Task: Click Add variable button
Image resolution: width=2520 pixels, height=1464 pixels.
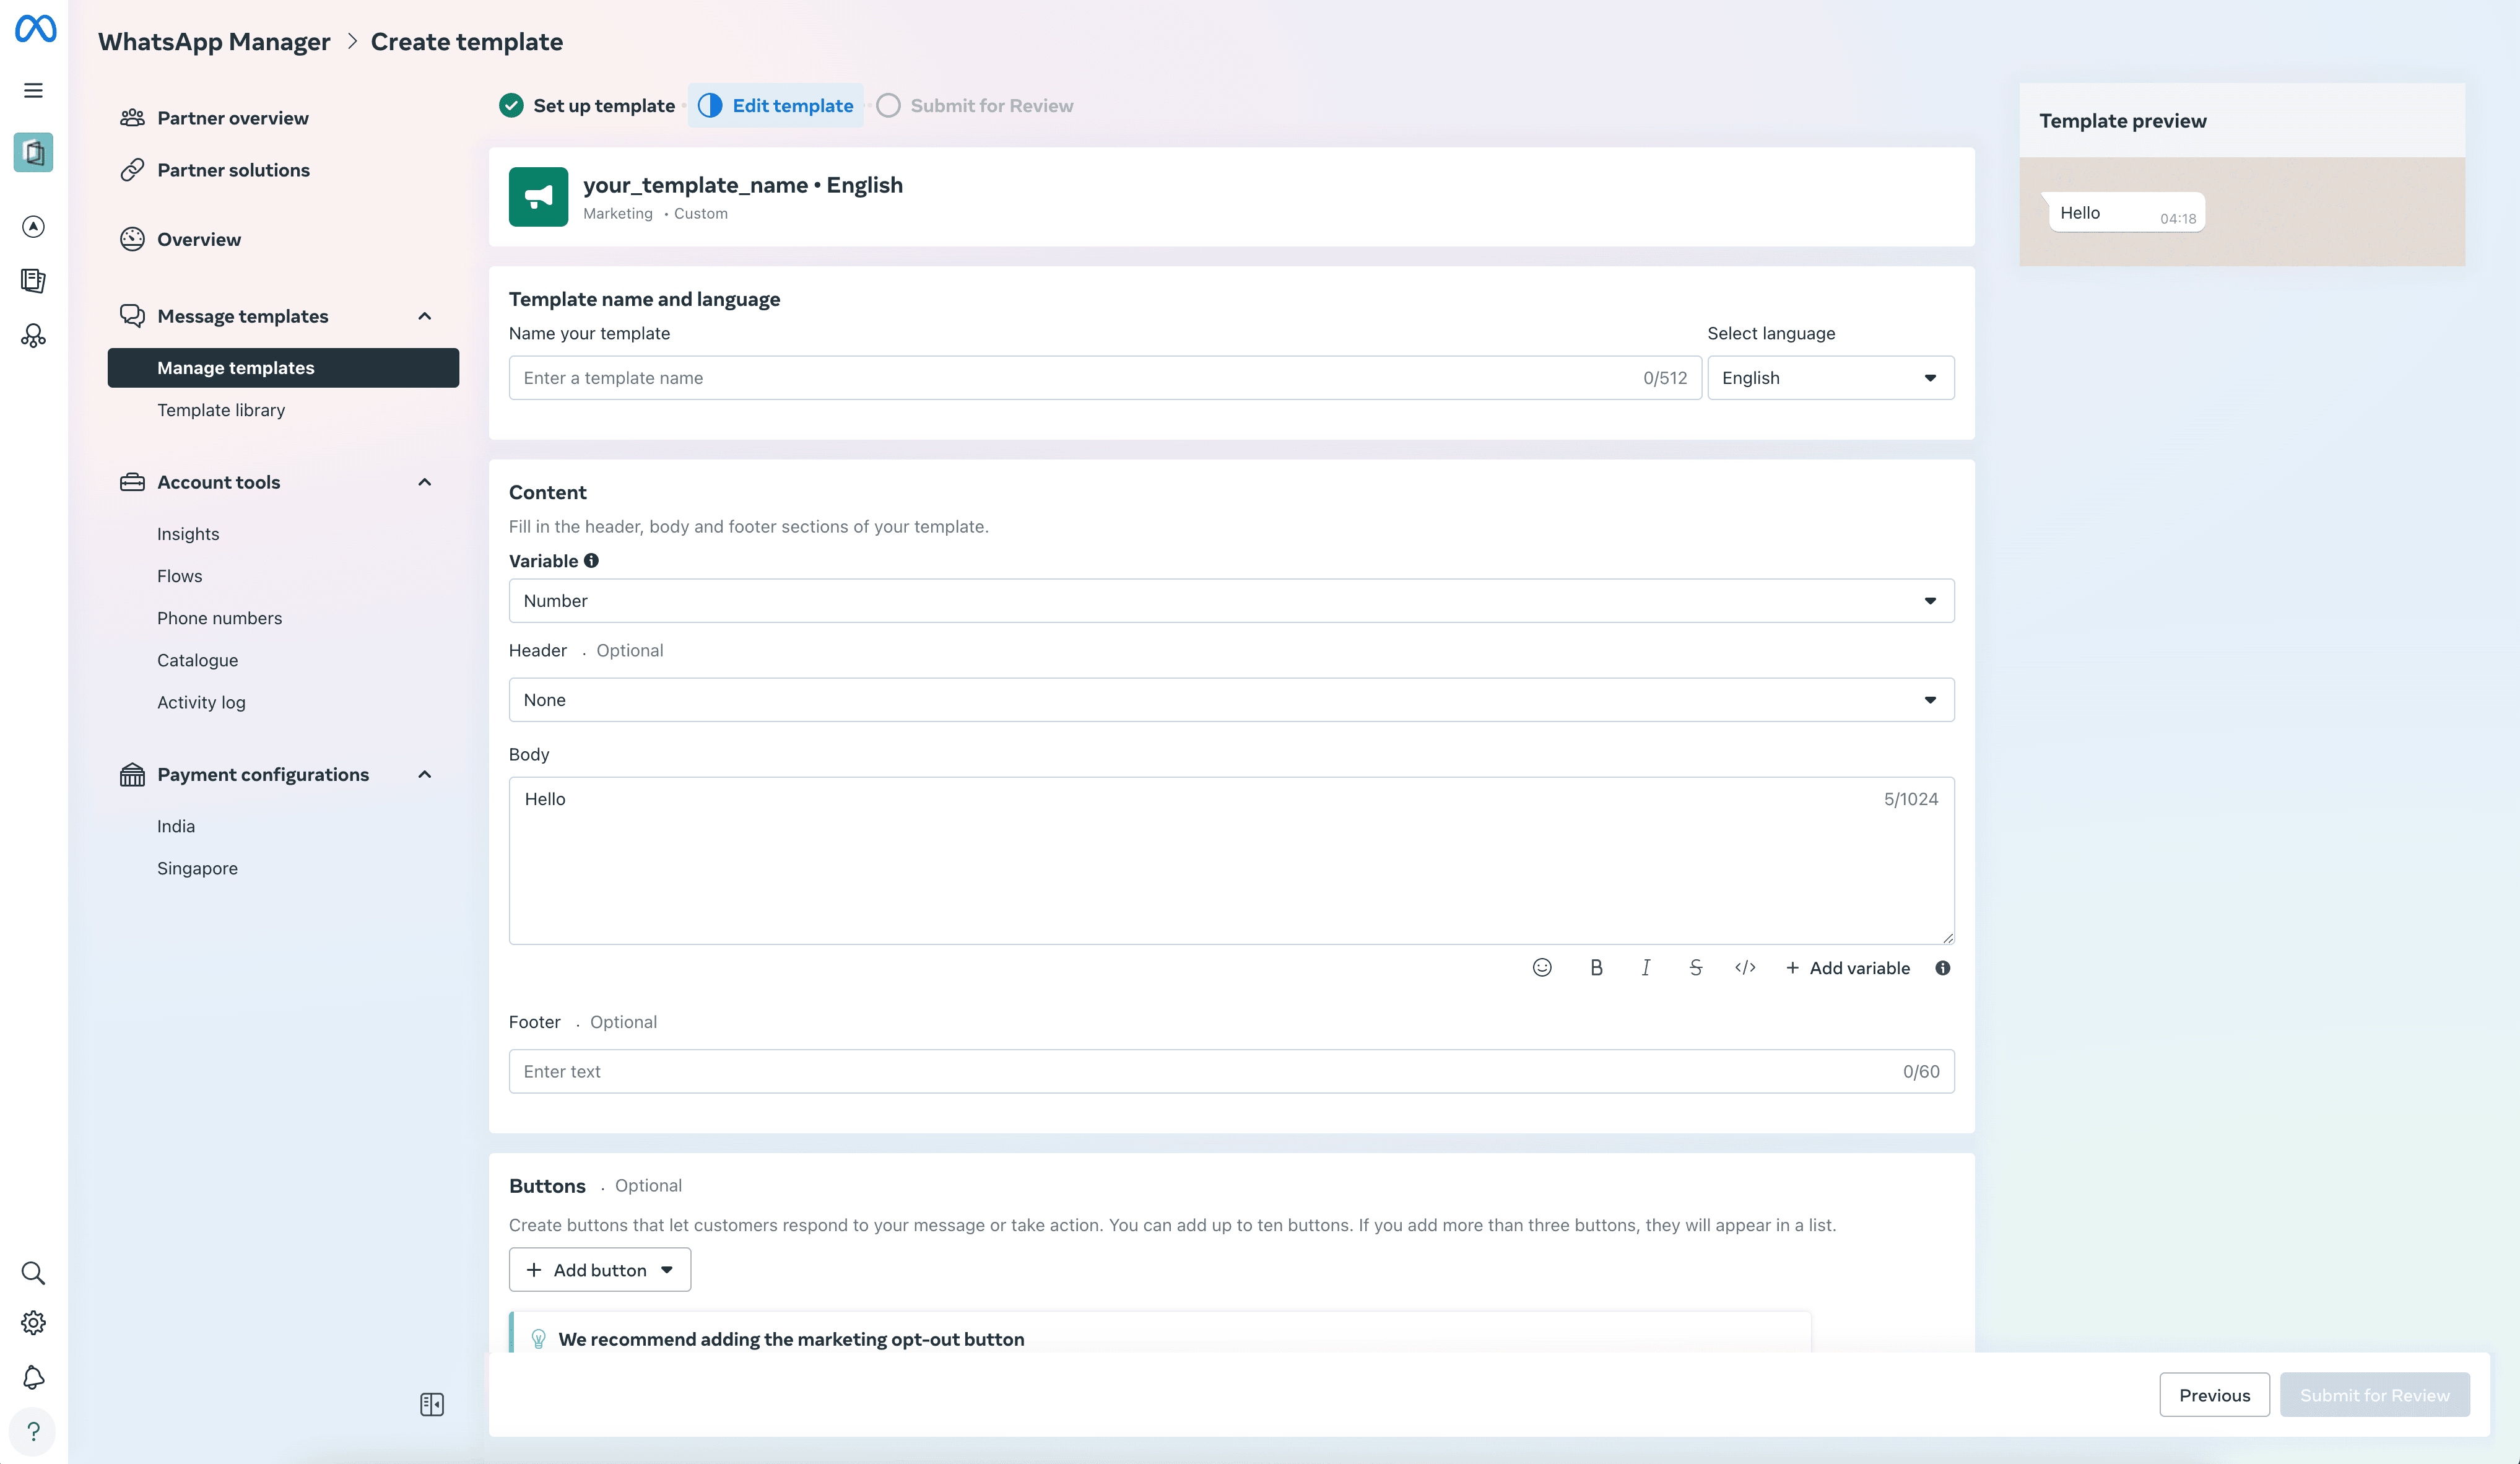Action: [1848, 967]
